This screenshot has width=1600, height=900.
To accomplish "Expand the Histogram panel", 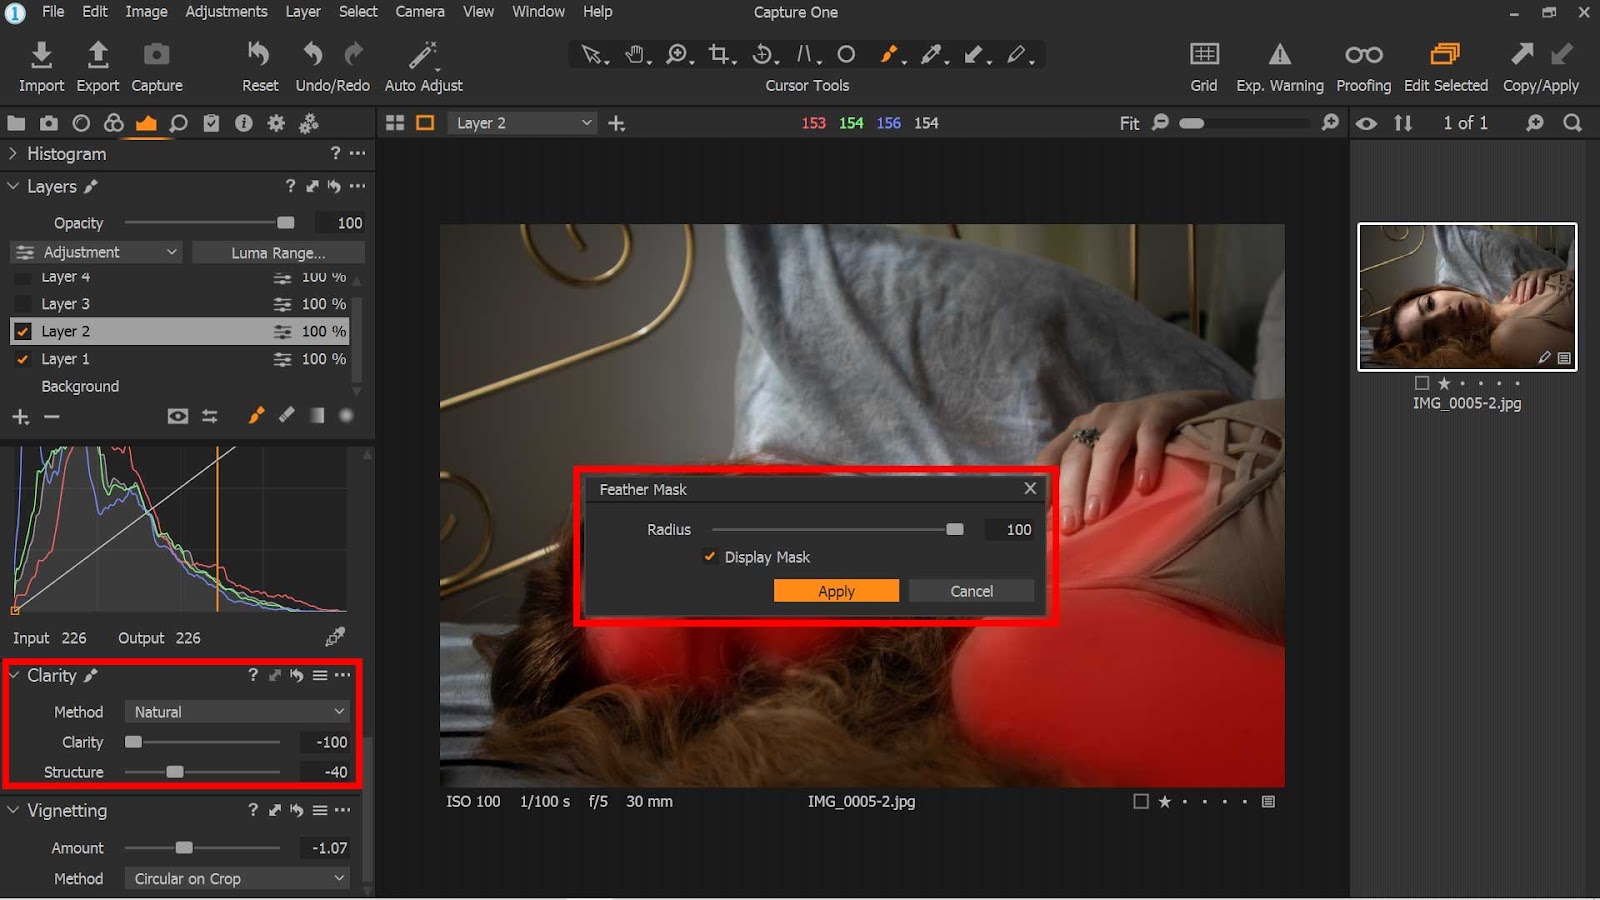I will click(x=13, y=154).
